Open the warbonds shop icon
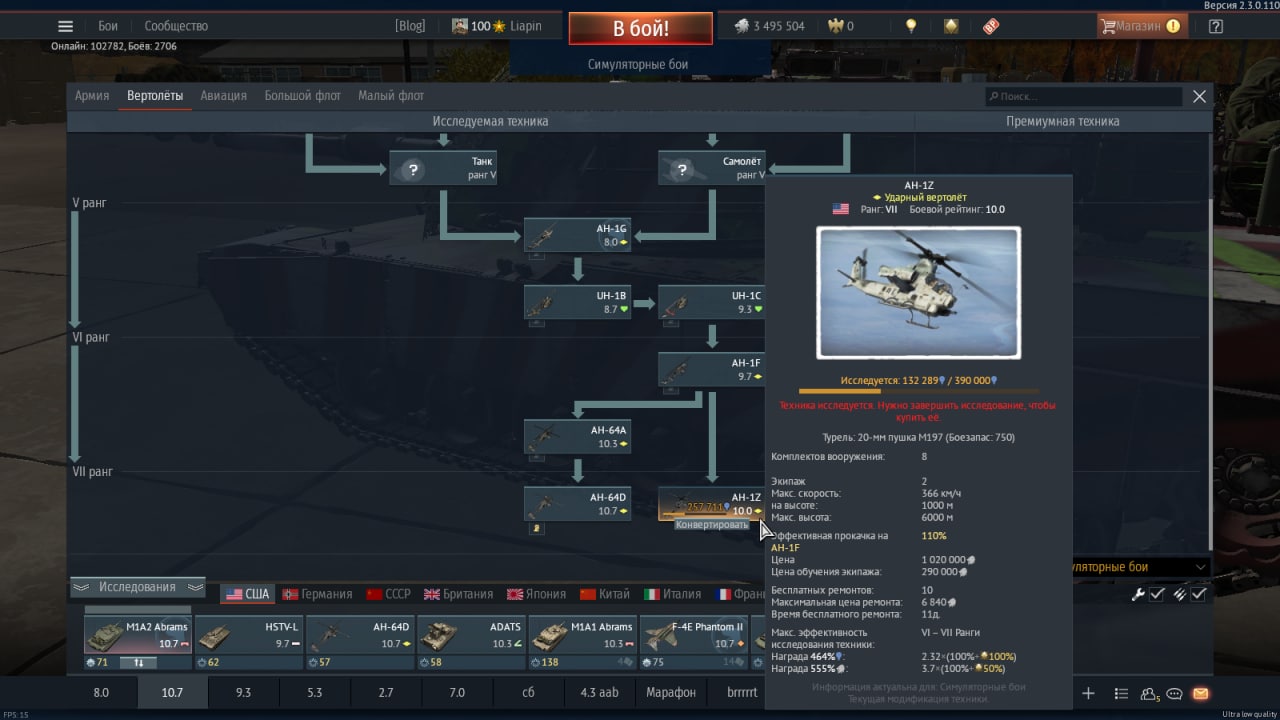The height and width of the screenshot is (720, 1280). pyautogui.click(x=951, y=26)
